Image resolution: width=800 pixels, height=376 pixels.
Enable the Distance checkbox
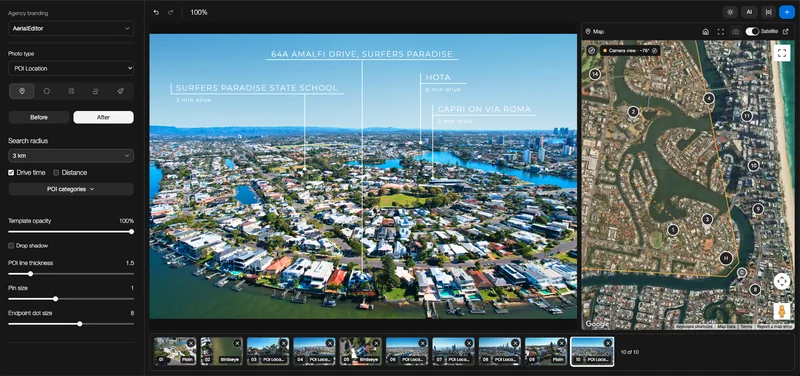pyautogui.click(x=56, y=172)
